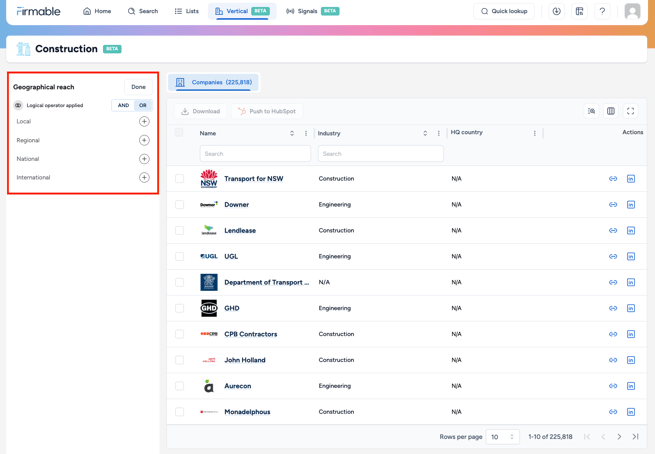The width and height of the screenshot is (655, 454).
Task: Tick the Transport for NSW checkbox
Action: tap(180, 179)
